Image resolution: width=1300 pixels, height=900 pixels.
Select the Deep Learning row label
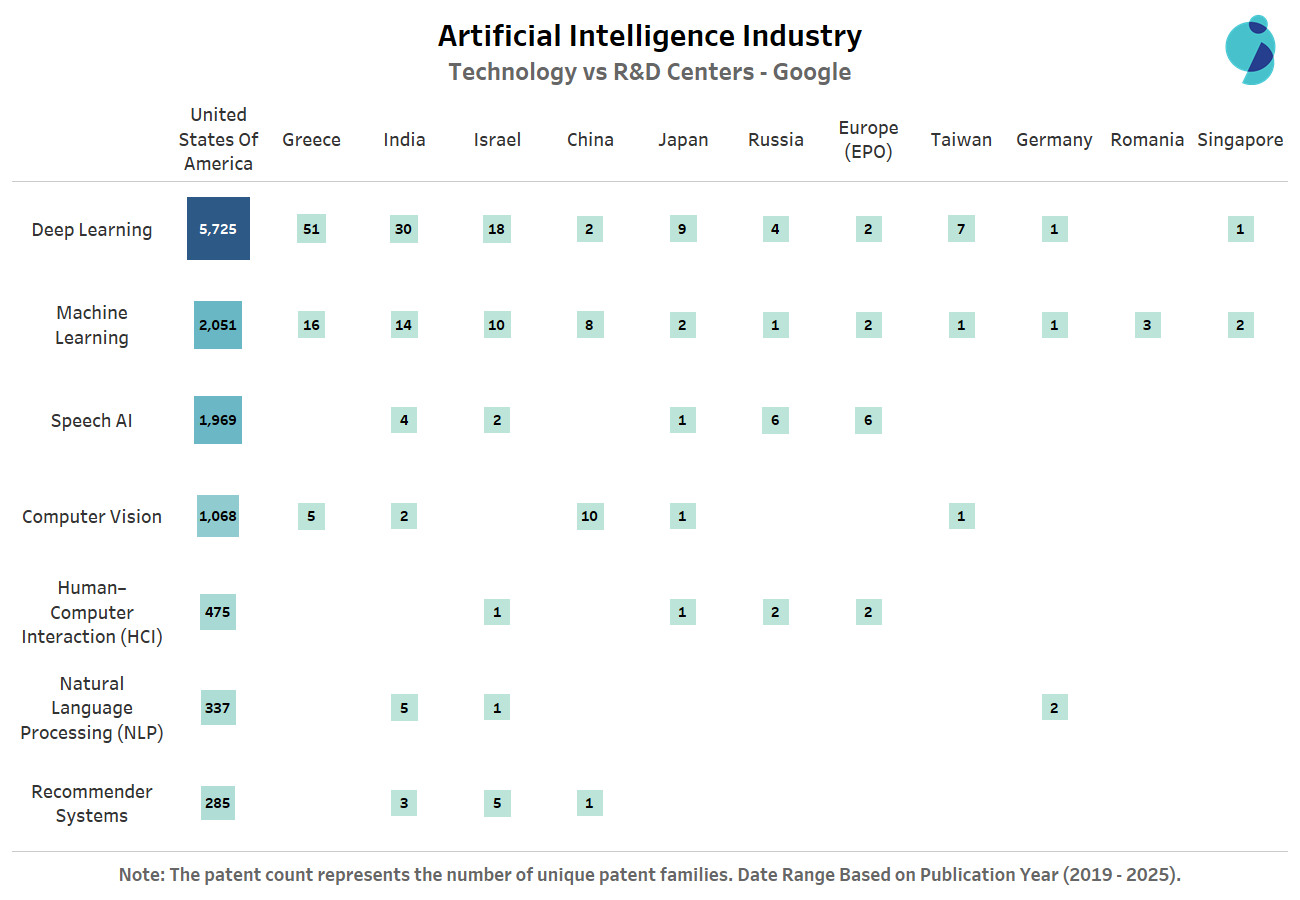tap(92, 230)
